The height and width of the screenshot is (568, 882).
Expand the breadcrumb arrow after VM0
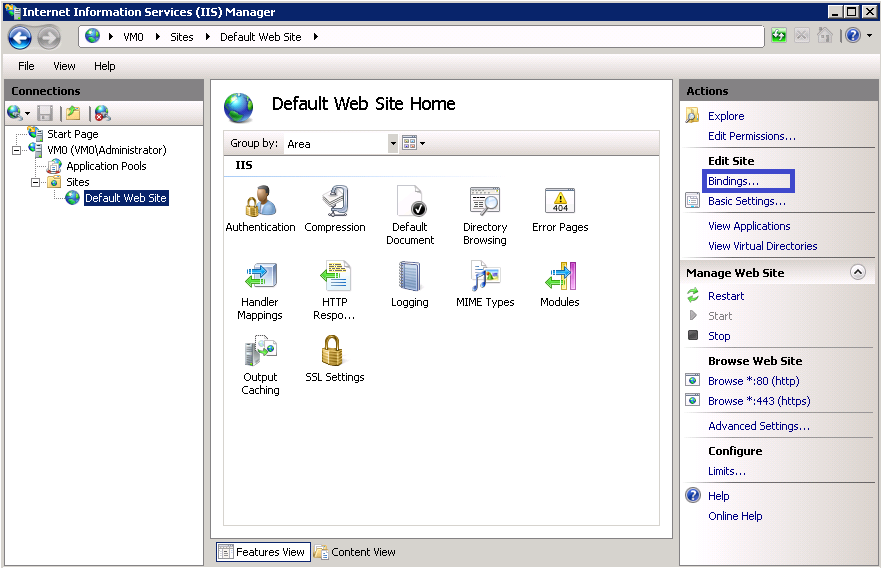click(158, 37)
